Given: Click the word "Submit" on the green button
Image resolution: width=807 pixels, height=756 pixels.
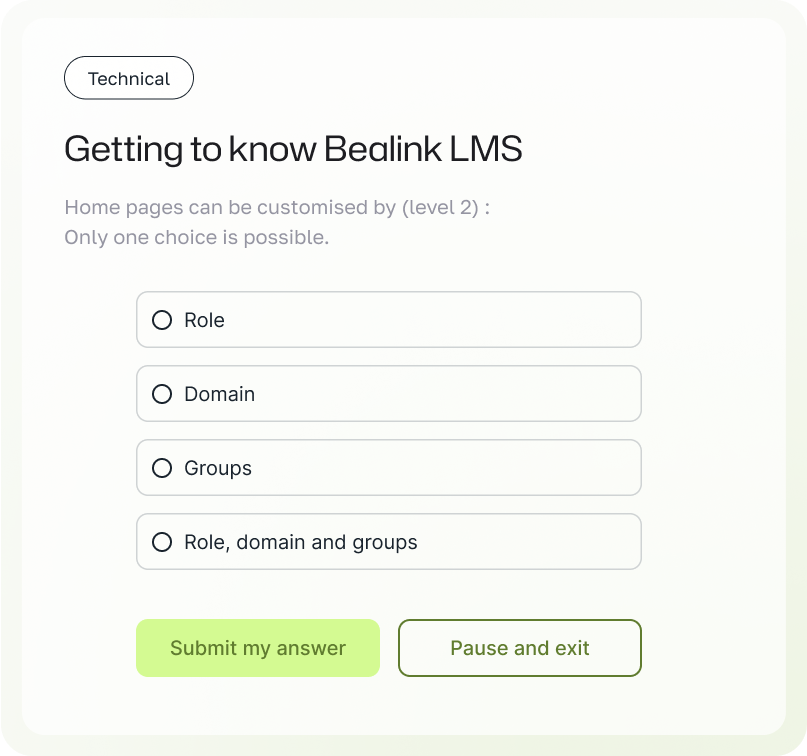Looking at the screenshot, I should point(204,648).
